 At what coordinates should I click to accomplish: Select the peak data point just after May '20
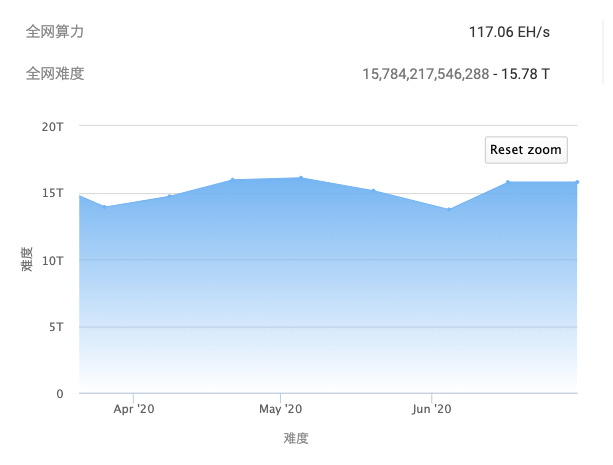coord(301,178)
